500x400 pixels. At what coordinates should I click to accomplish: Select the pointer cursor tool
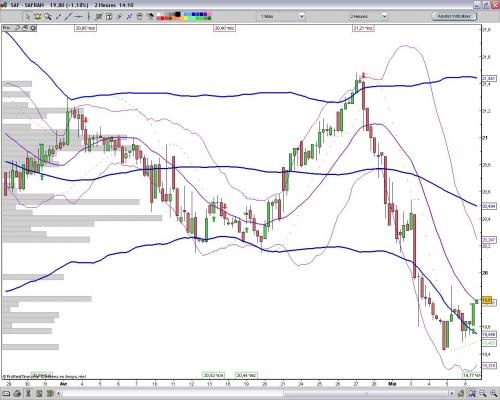[28, 16]
